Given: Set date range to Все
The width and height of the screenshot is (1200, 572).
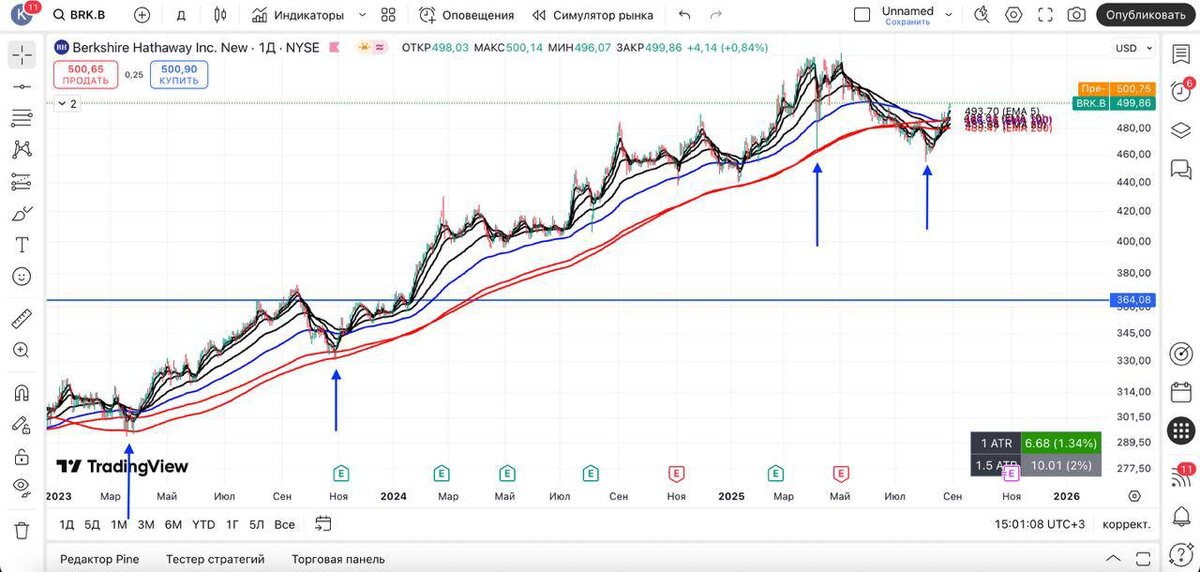Looking at the screenshot, I should coord(284,524).
